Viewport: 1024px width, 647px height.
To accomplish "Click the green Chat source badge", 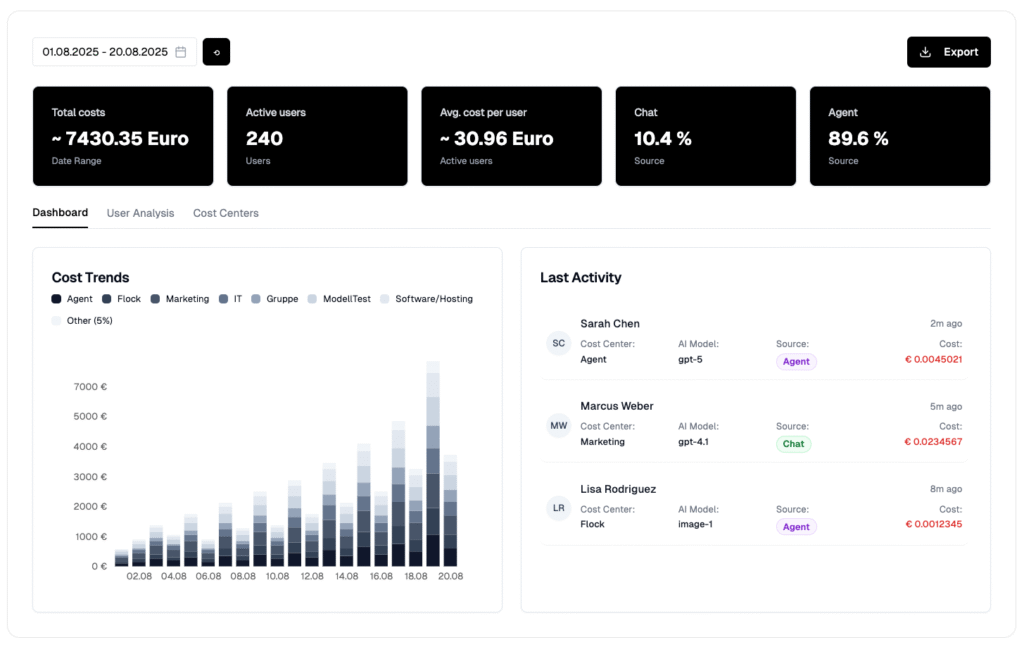I will click(x=793, y=444).
